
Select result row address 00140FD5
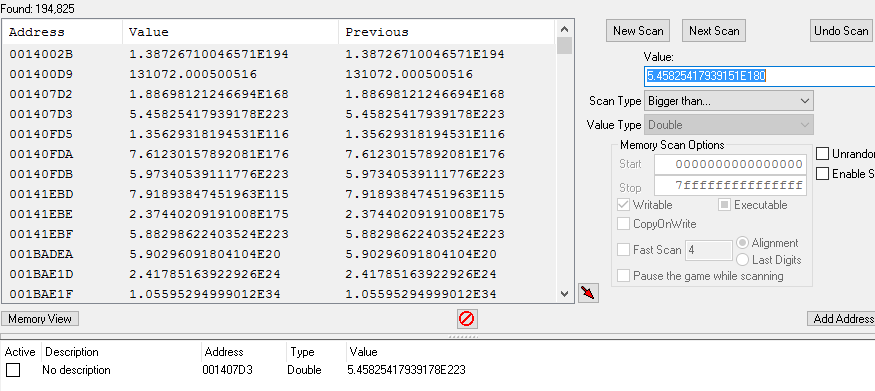[41, 134]
